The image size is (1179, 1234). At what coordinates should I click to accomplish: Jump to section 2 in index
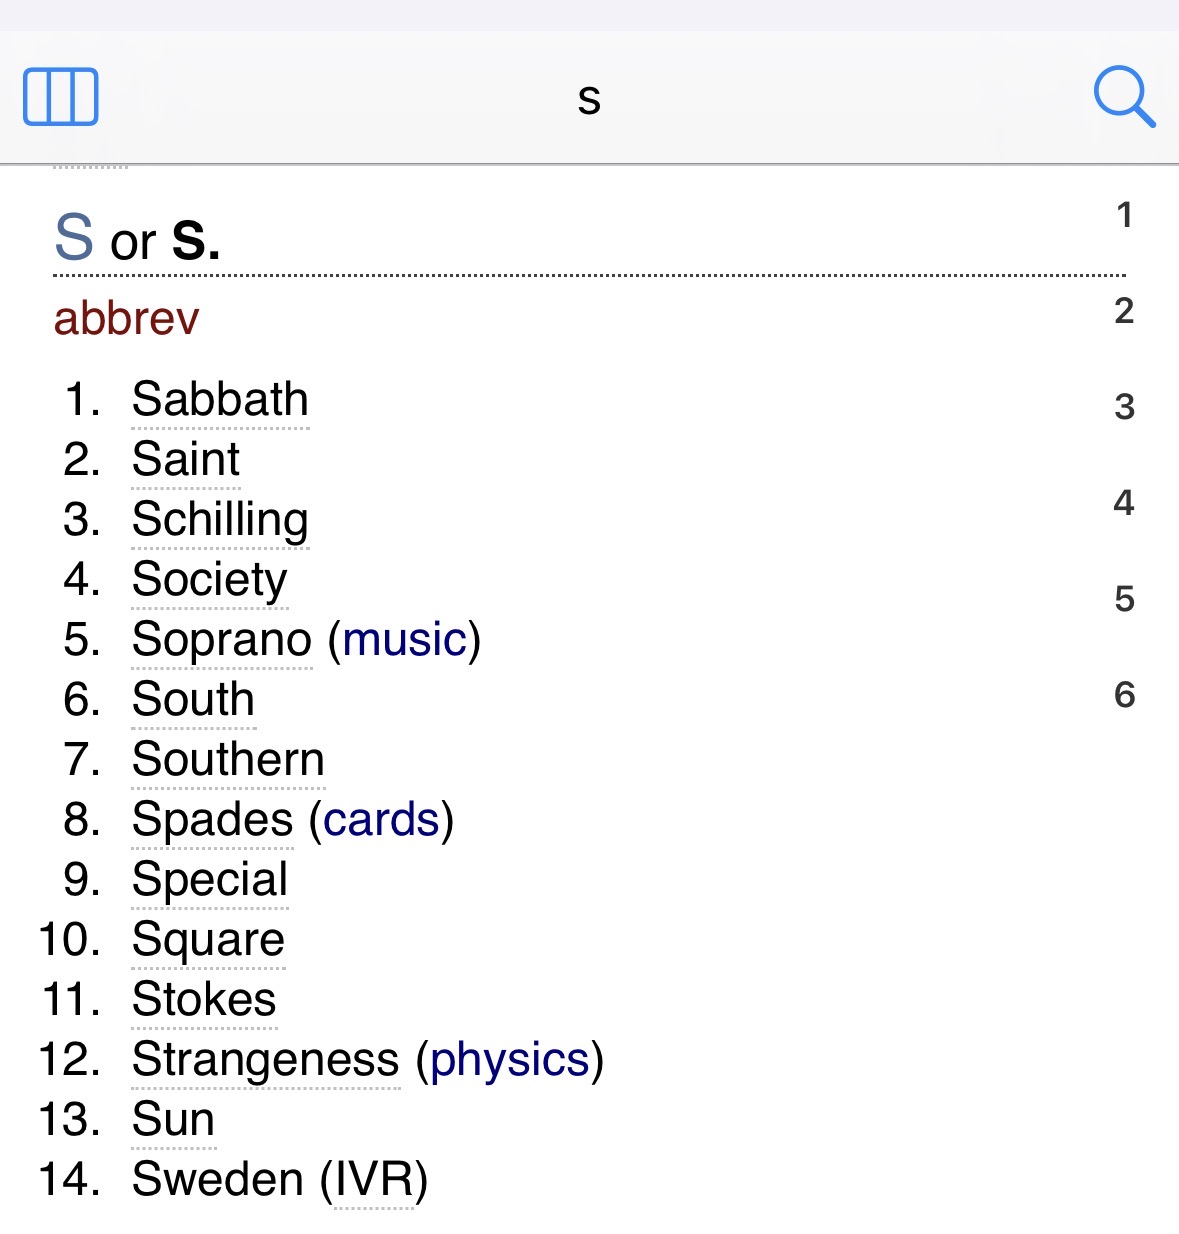(x=1124, y=311)
